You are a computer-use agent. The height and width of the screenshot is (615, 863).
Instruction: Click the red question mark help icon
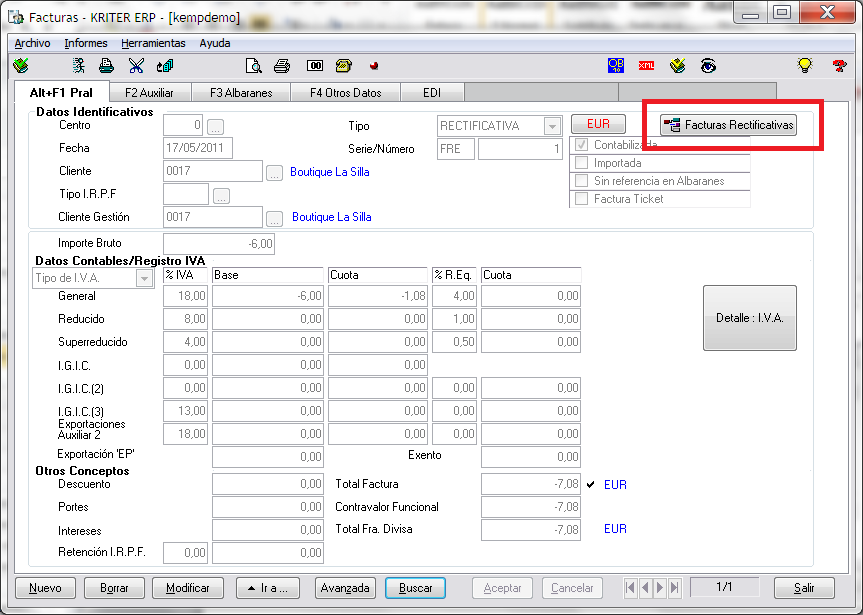(x=839, y=66)
